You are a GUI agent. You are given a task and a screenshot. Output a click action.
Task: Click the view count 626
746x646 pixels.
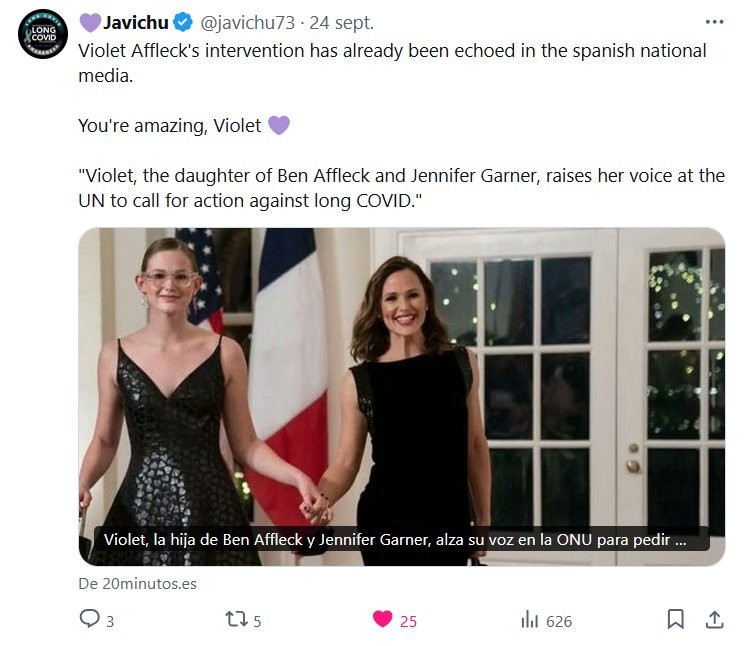point(559,621)
